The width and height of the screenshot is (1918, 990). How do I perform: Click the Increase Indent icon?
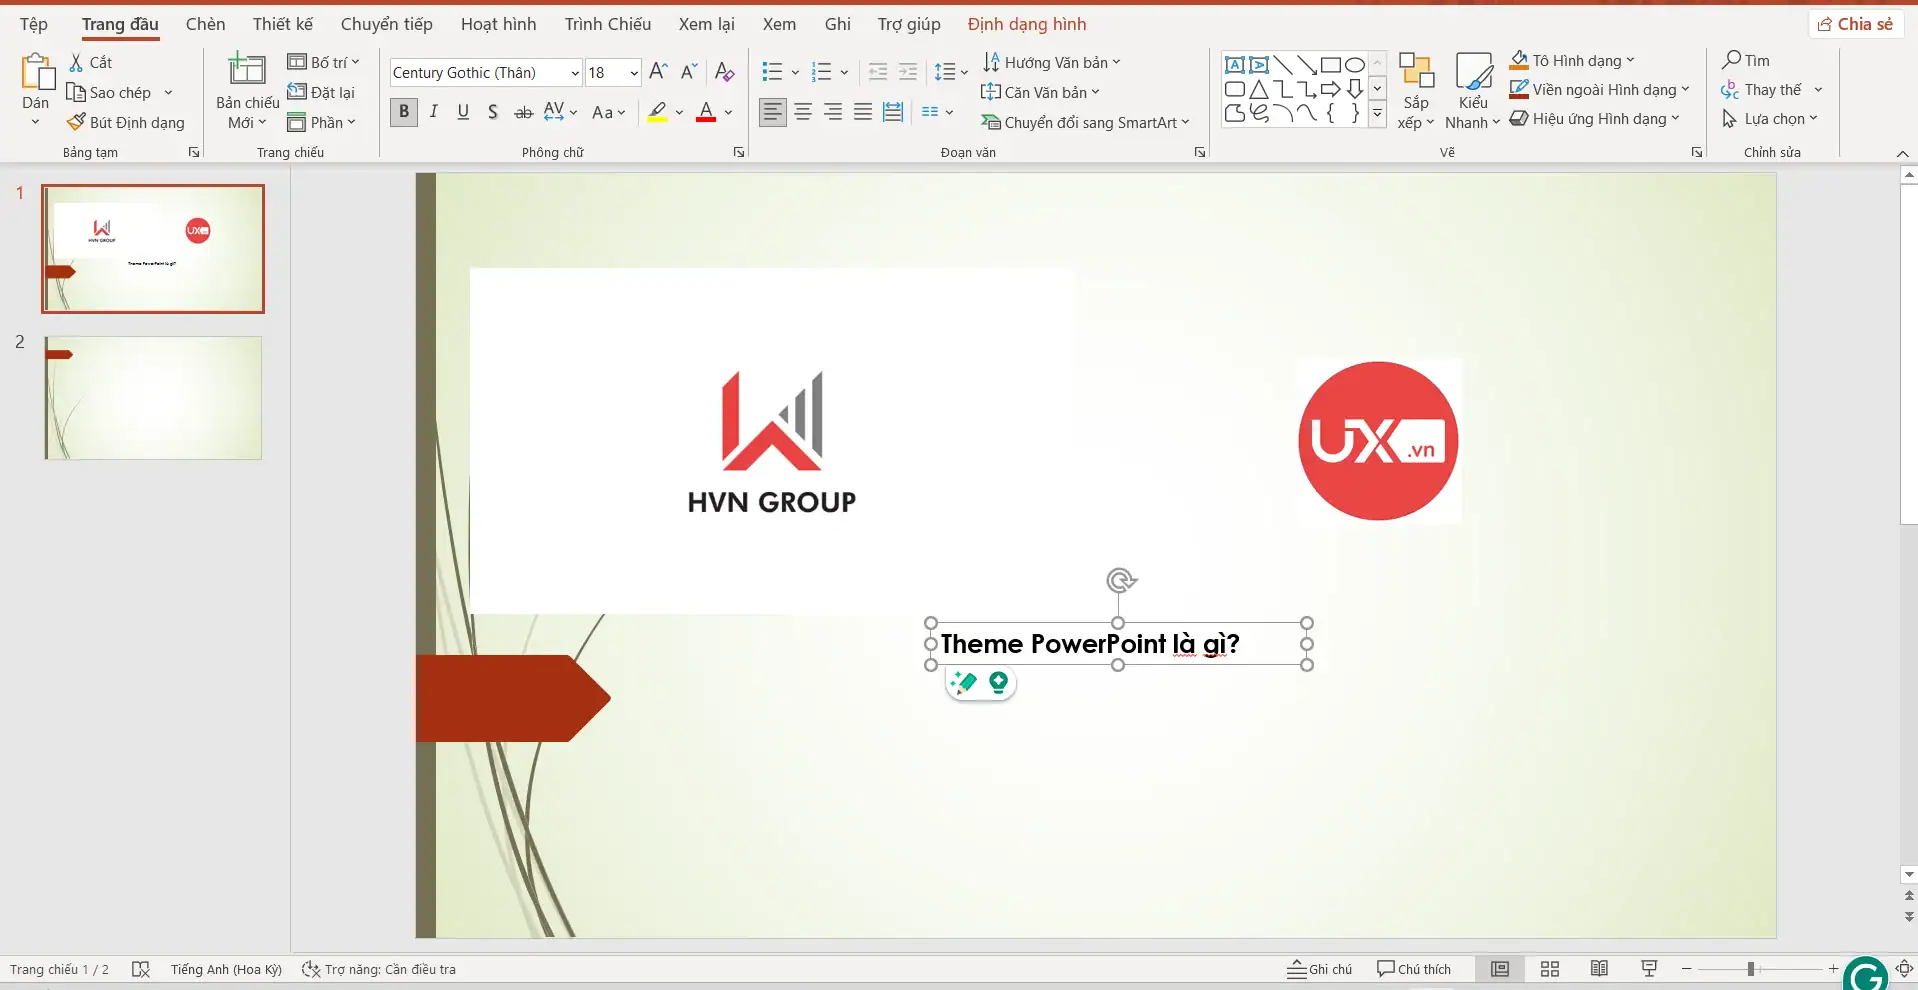(x=908, y=71)
